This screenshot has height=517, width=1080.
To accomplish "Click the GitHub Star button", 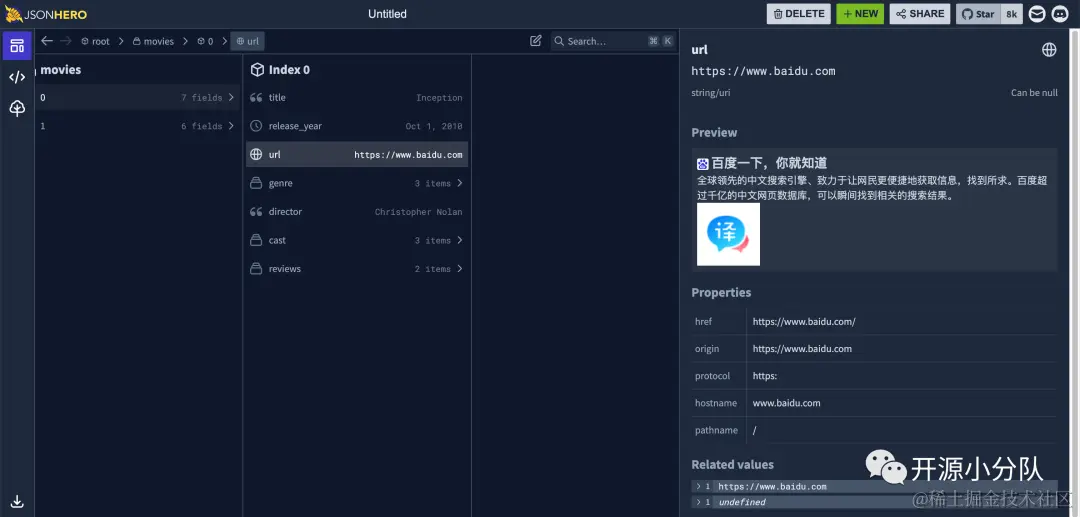I will (978, 14).
